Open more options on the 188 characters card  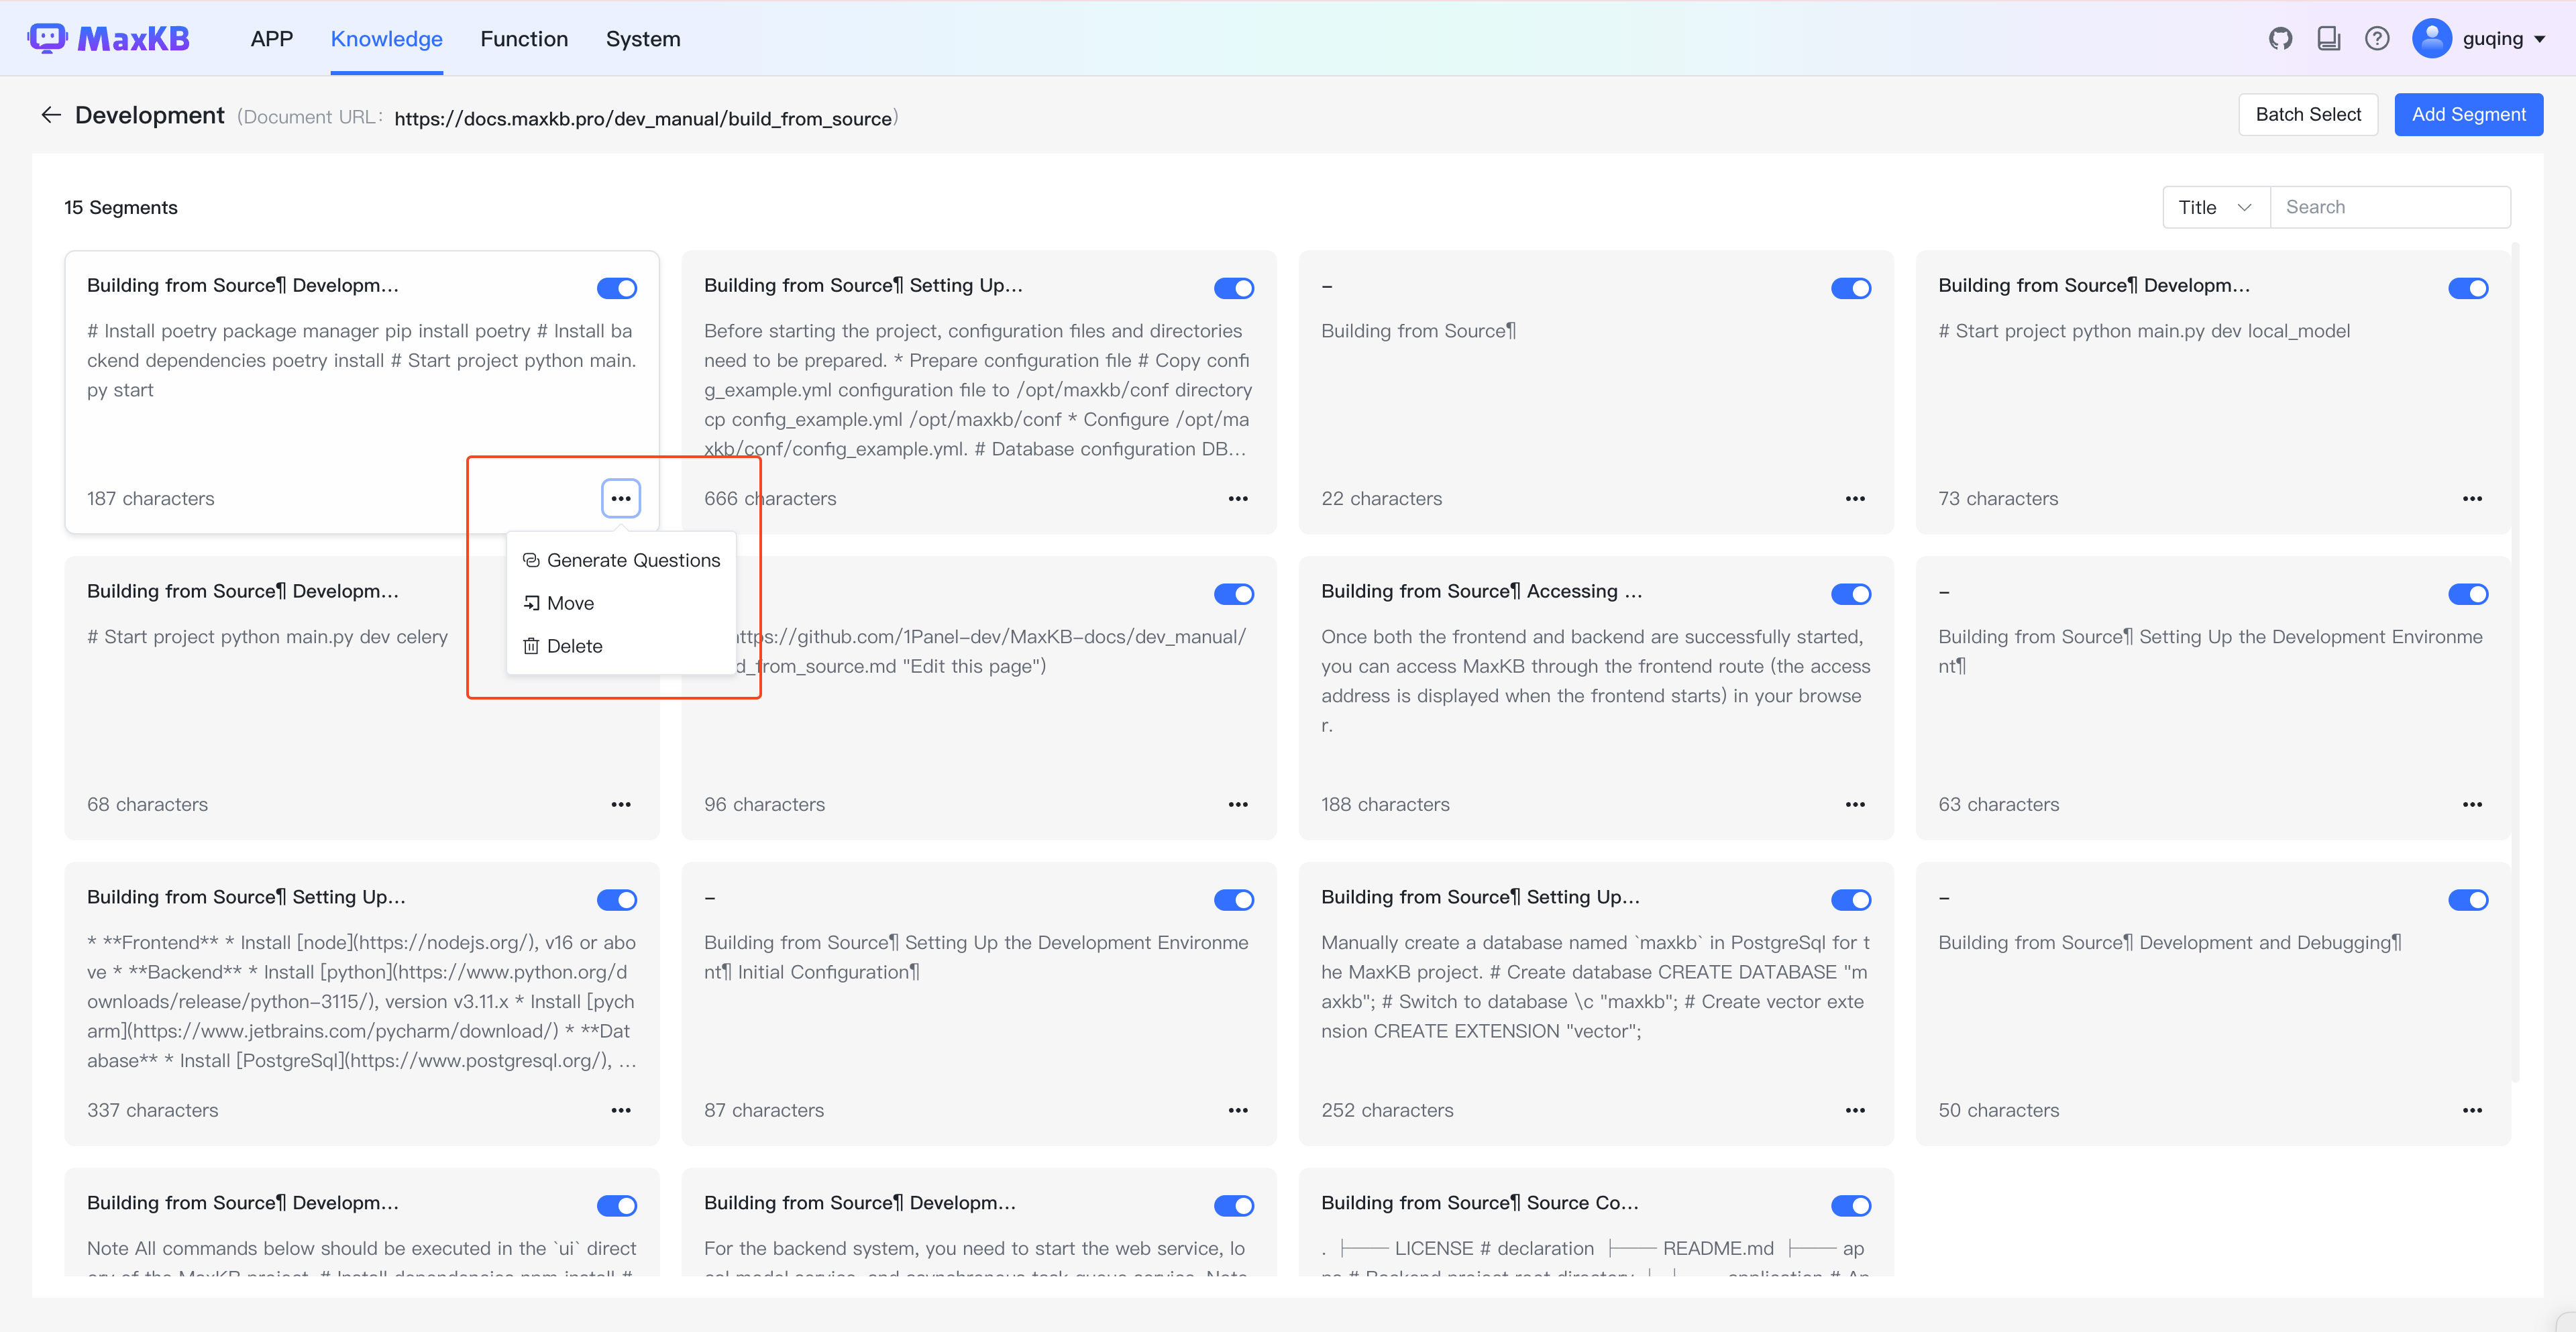tap(1855, 804)
